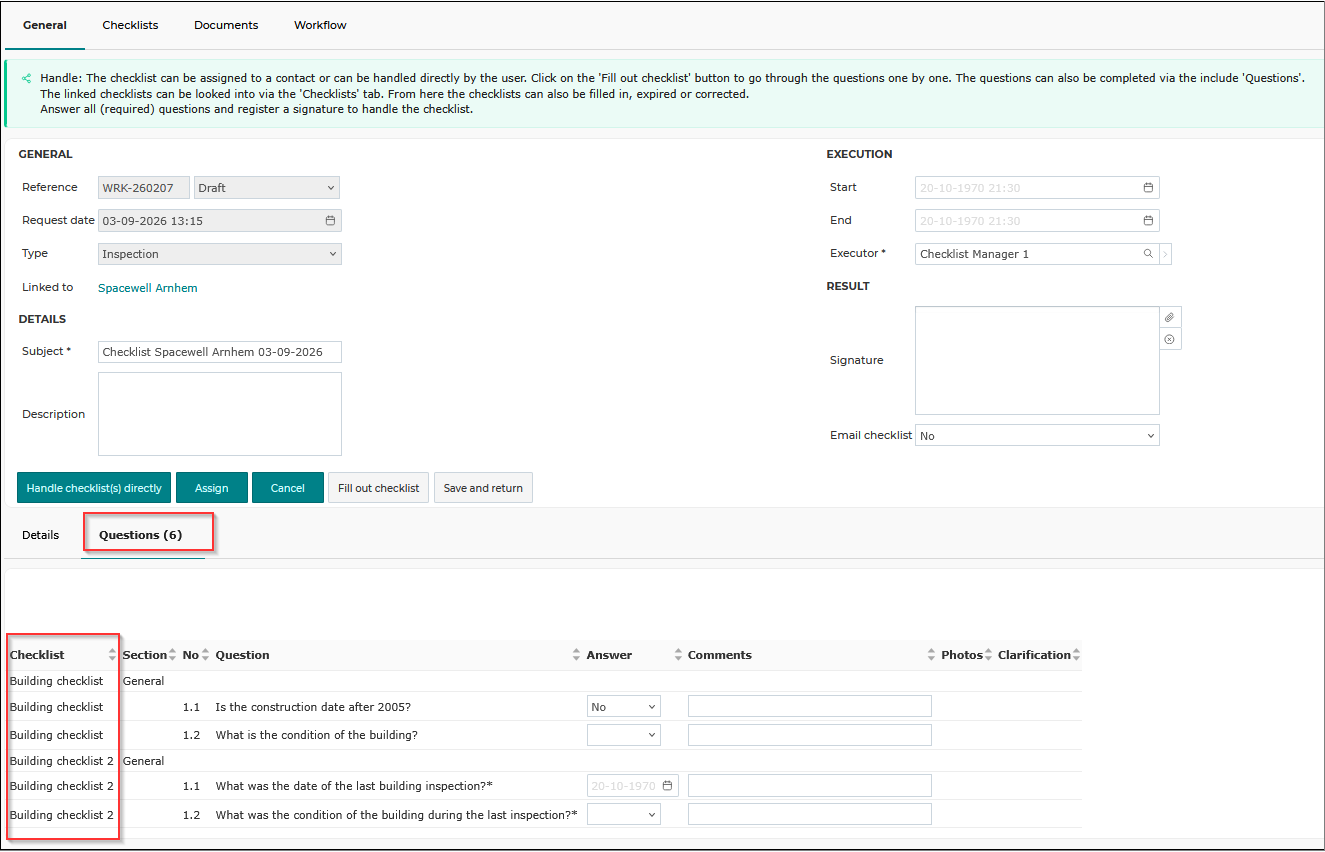Click into the Subject input field
Image resolution: width=1325 pixels, height=852 pixels.
pos(220,352)
